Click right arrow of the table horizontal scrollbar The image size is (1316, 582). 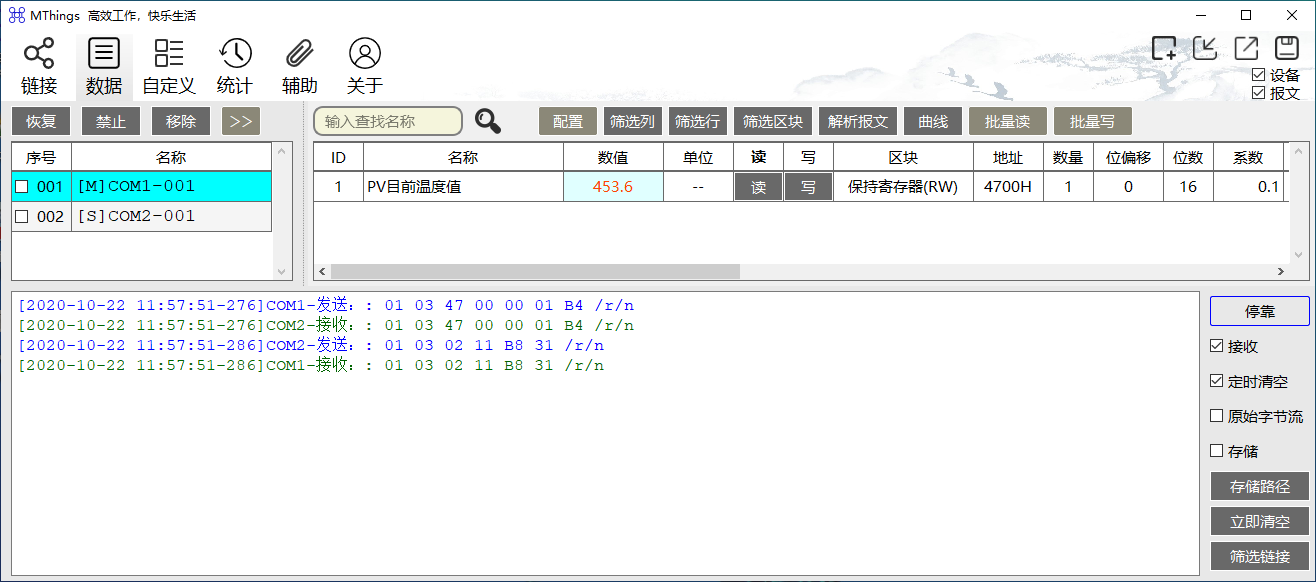[x=1279, y=271]
